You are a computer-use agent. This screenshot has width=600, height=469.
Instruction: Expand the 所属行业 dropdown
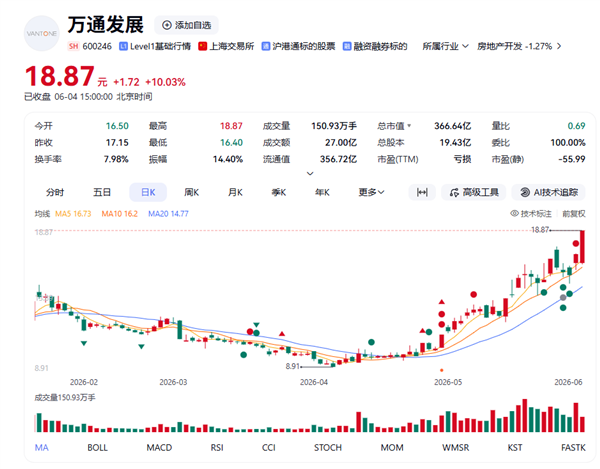[445, 46]
